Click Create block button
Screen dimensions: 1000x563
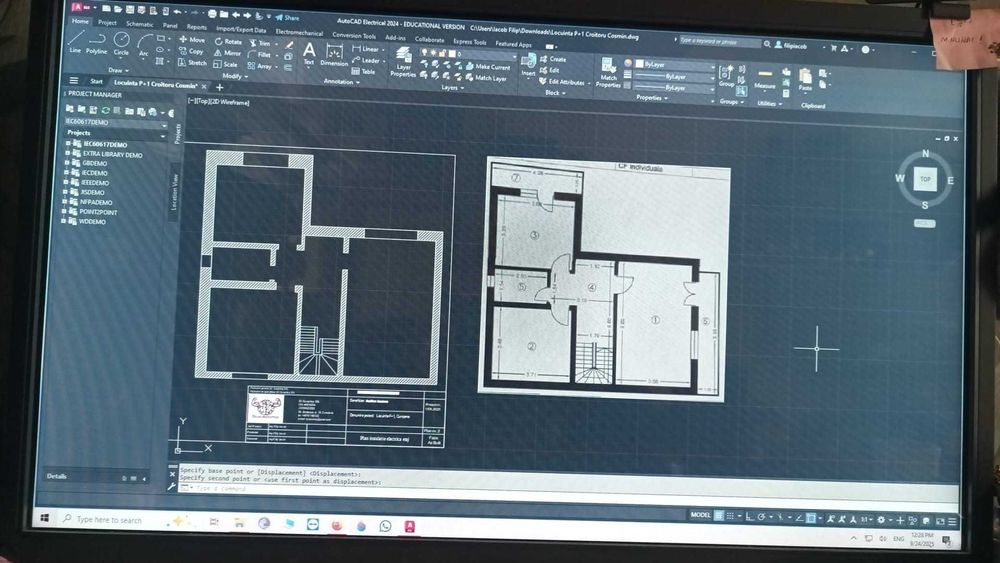[553, 59]
